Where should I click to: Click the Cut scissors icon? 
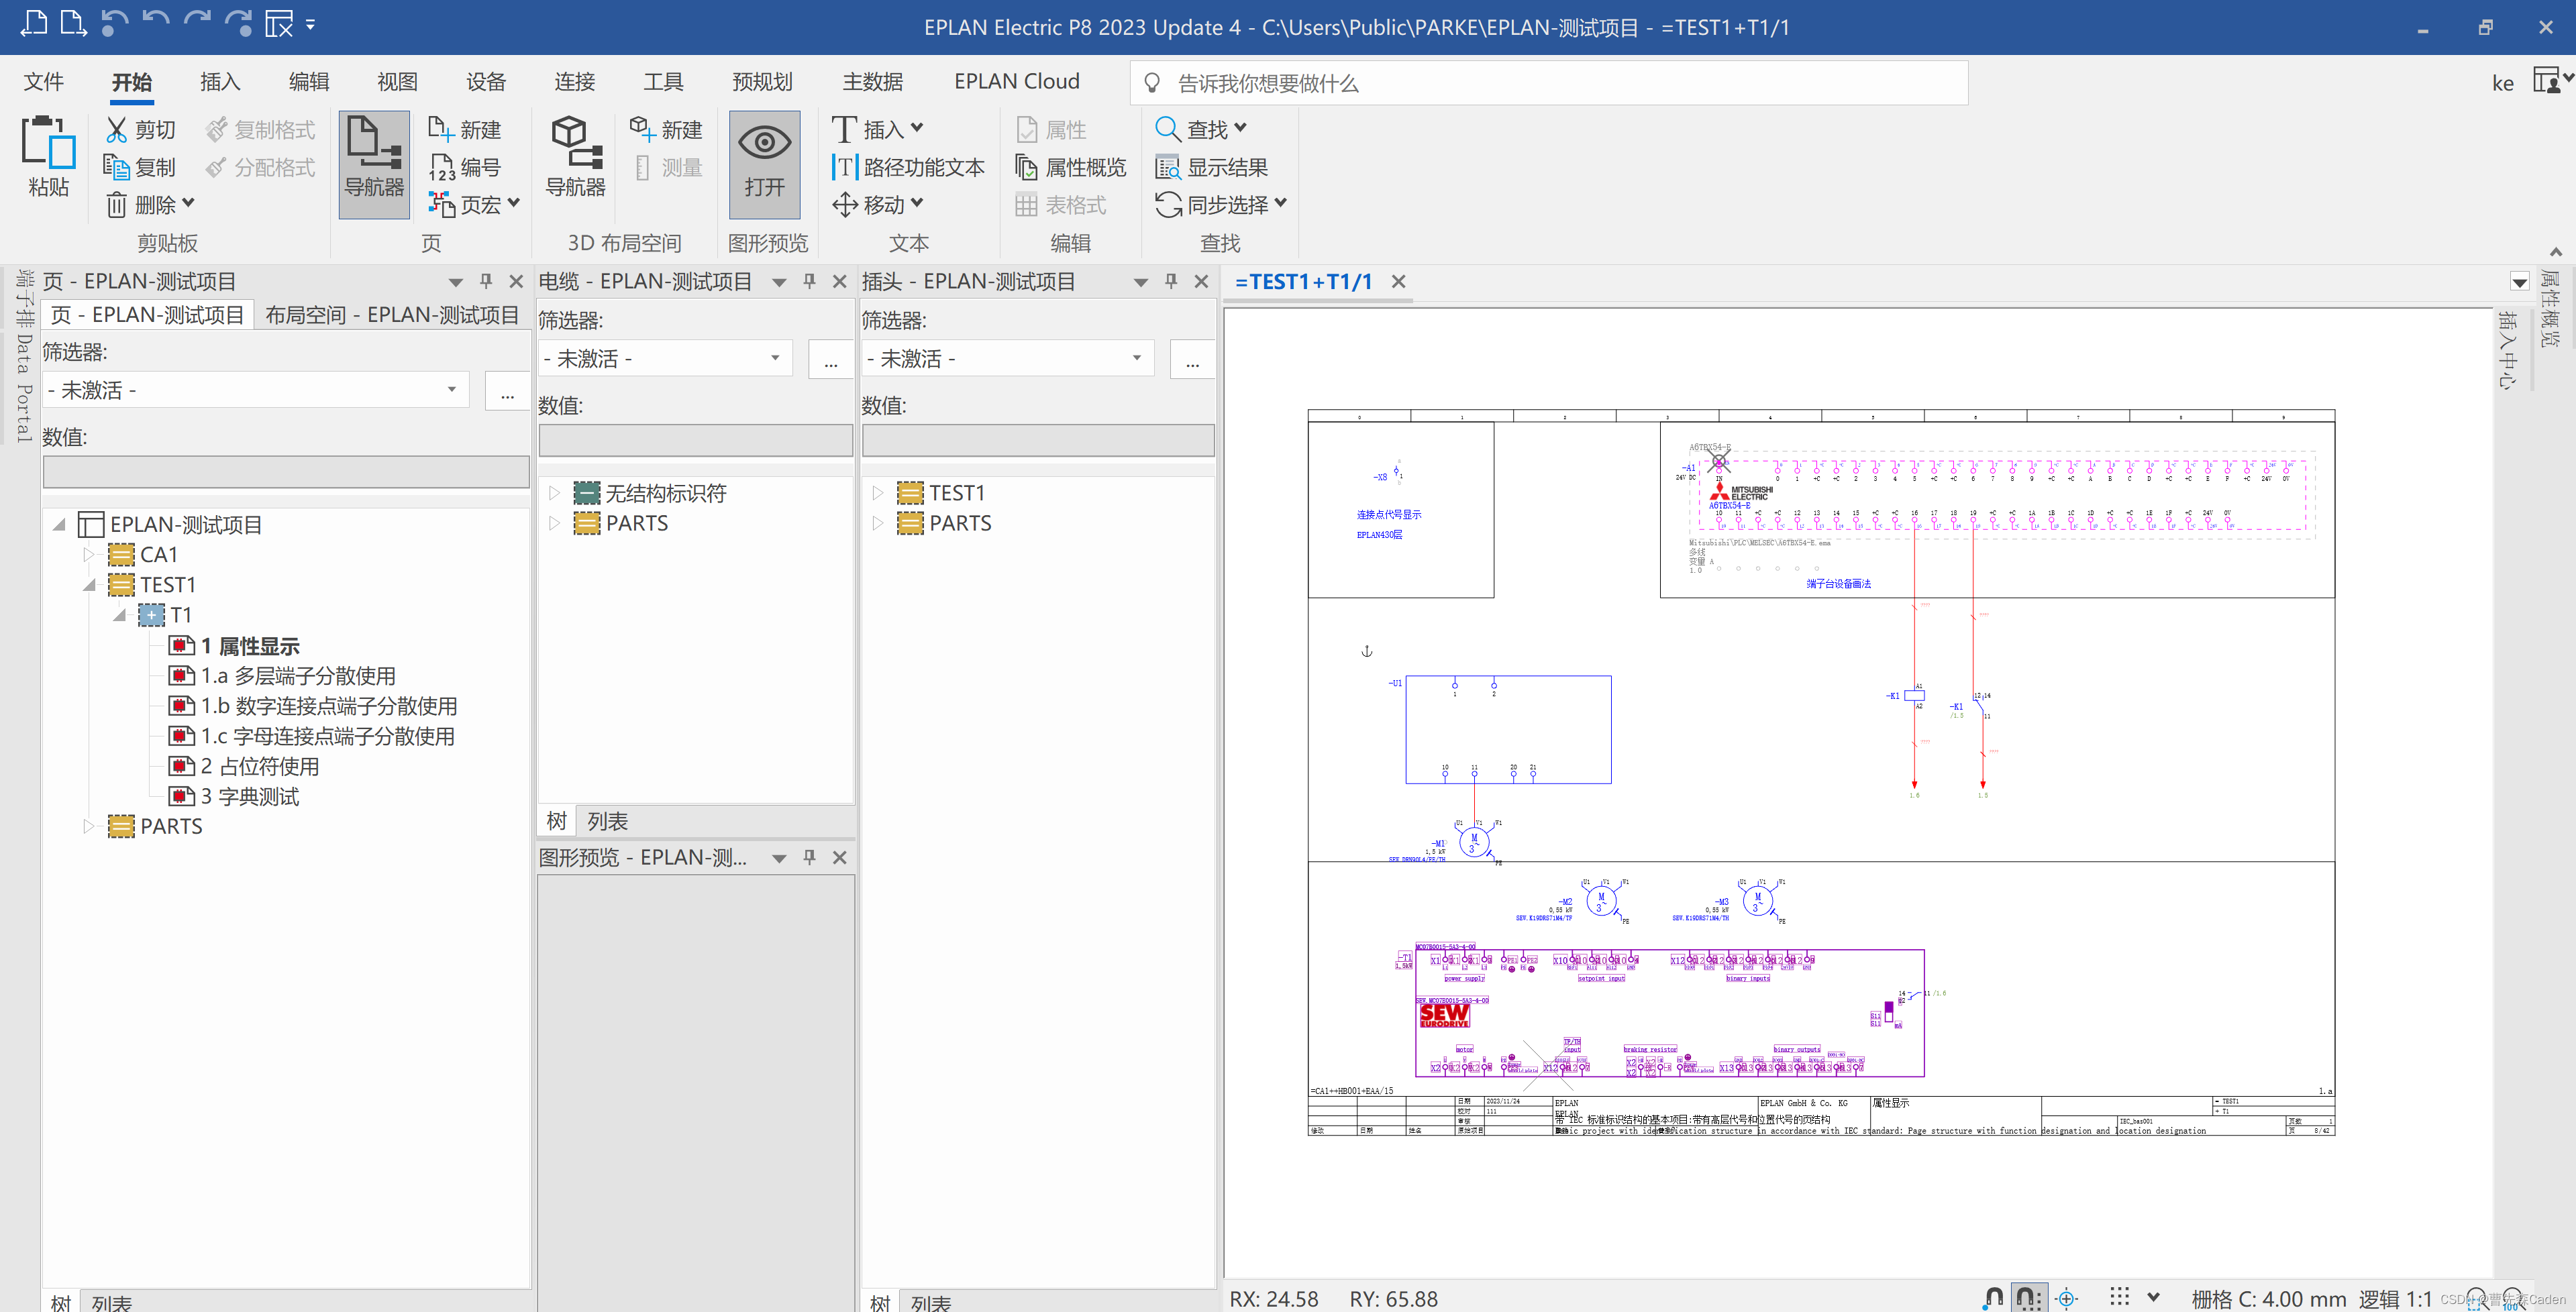tap(117, 130)
